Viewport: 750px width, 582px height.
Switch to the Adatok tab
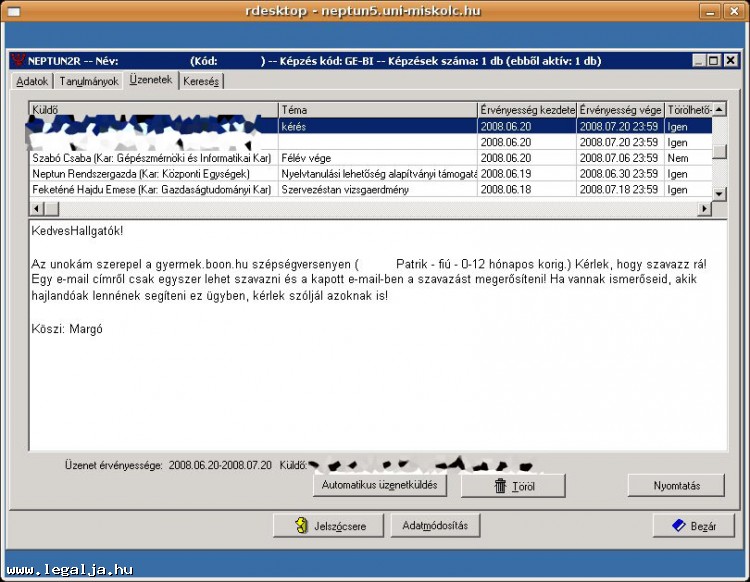click(32, 81)
